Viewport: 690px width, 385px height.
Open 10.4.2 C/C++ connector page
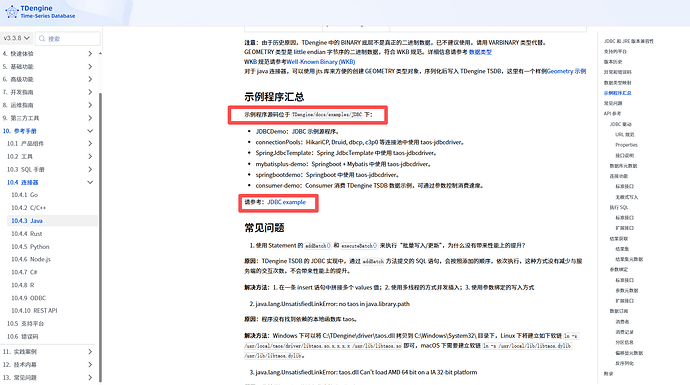pyautogui.click(x=29, y=208)
